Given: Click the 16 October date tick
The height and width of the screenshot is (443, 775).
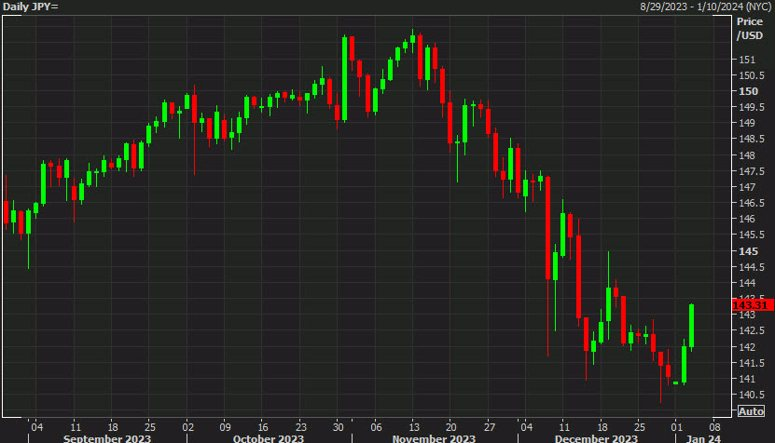Looking at the screenshot, I should pyautogui.click(x=263, y=427).
